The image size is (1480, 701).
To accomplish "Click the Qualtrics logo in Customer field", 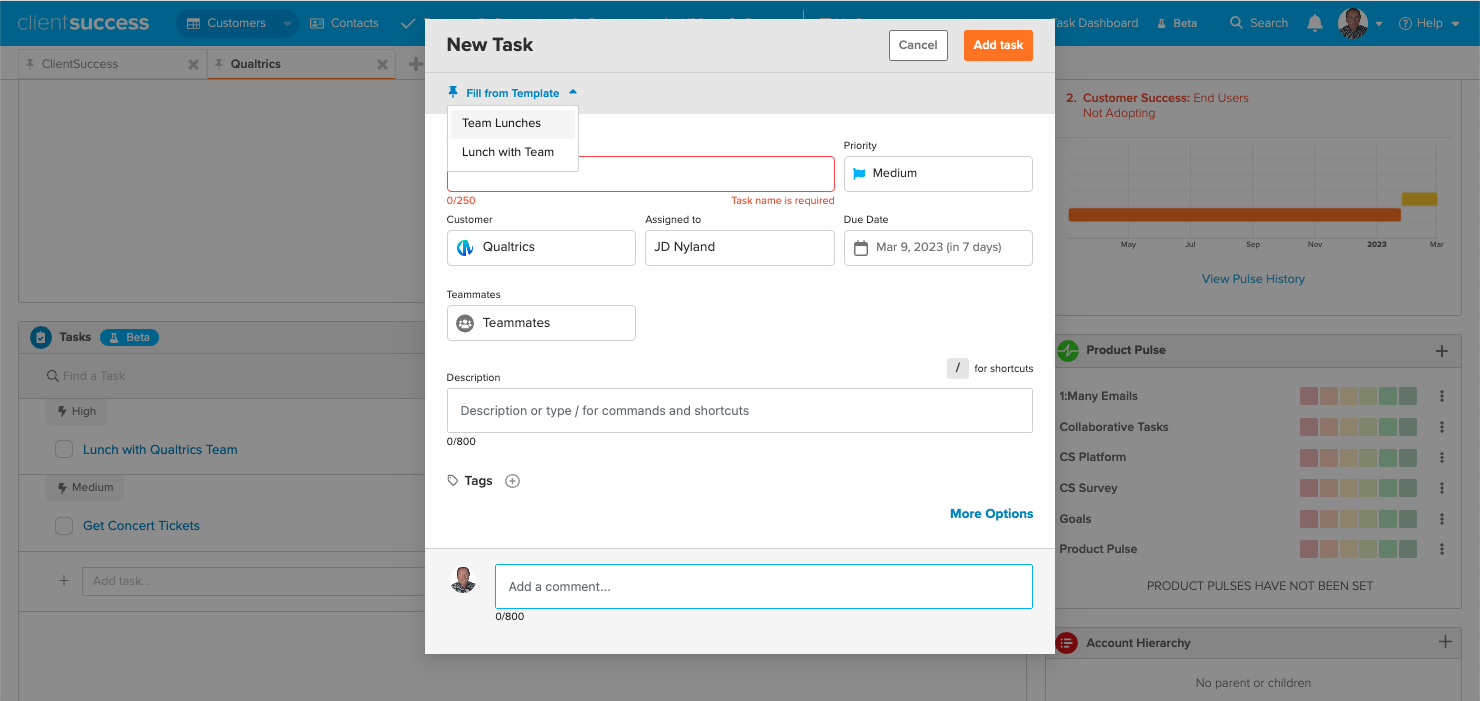I will coord(465,247).
